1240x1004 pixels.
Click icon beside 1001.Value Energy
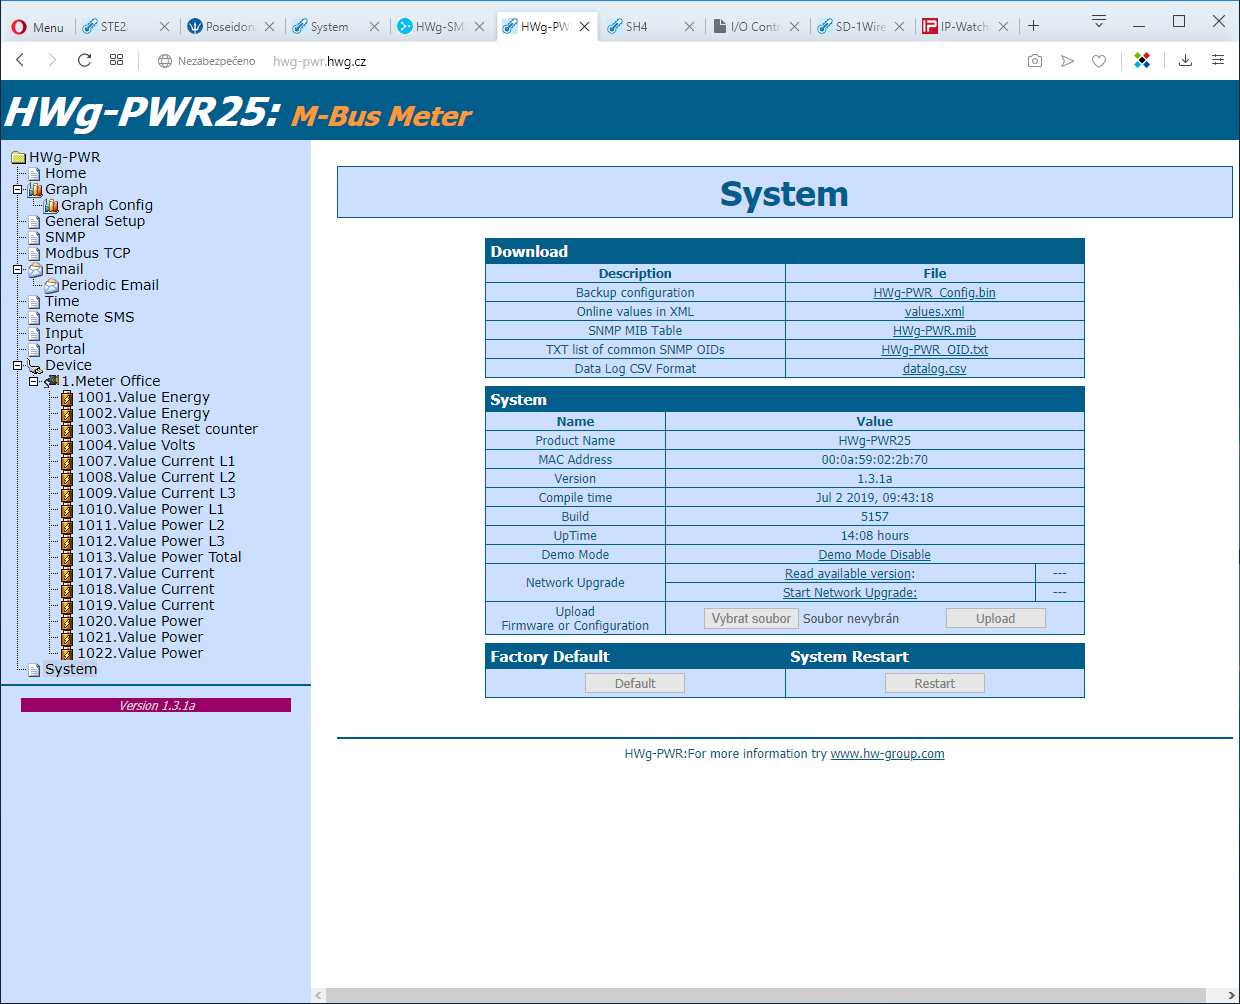(x=67, y=397)
